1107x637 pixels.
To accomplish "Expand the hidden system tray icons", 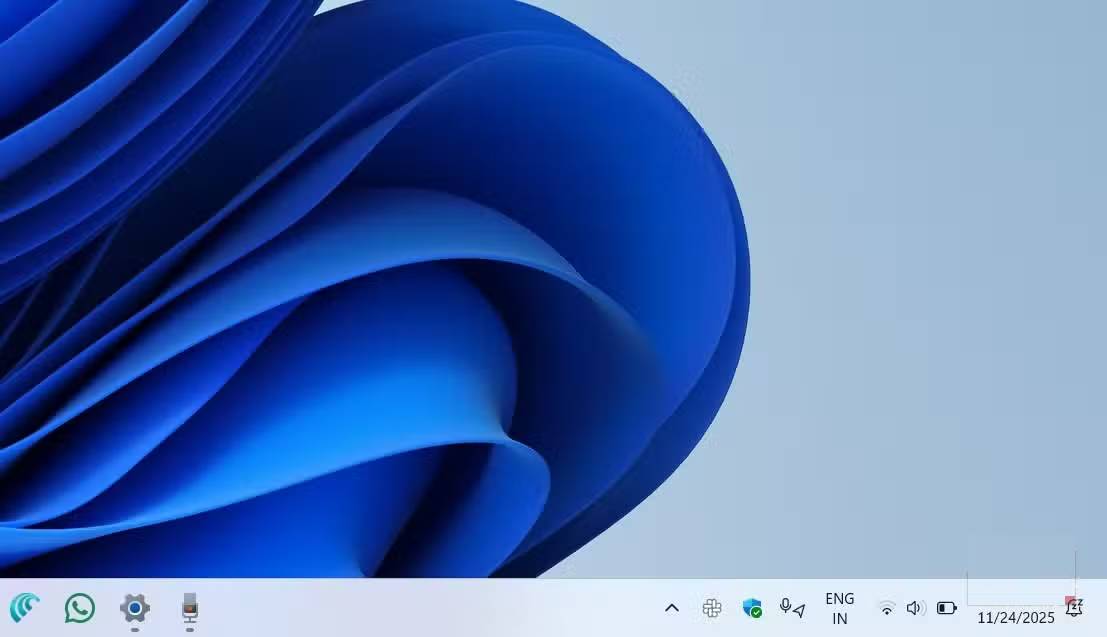I will pos(671,607).
